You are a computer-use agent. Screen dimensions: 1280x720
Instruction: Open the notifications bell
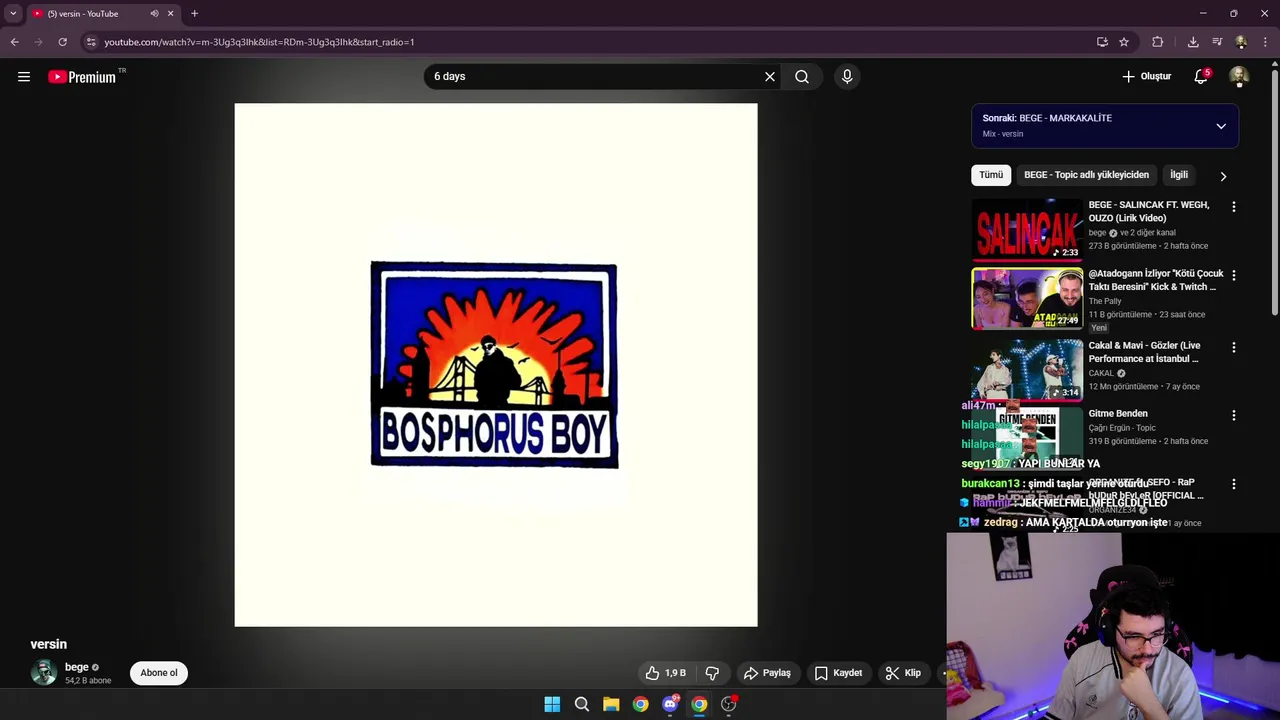point(1201,77)
